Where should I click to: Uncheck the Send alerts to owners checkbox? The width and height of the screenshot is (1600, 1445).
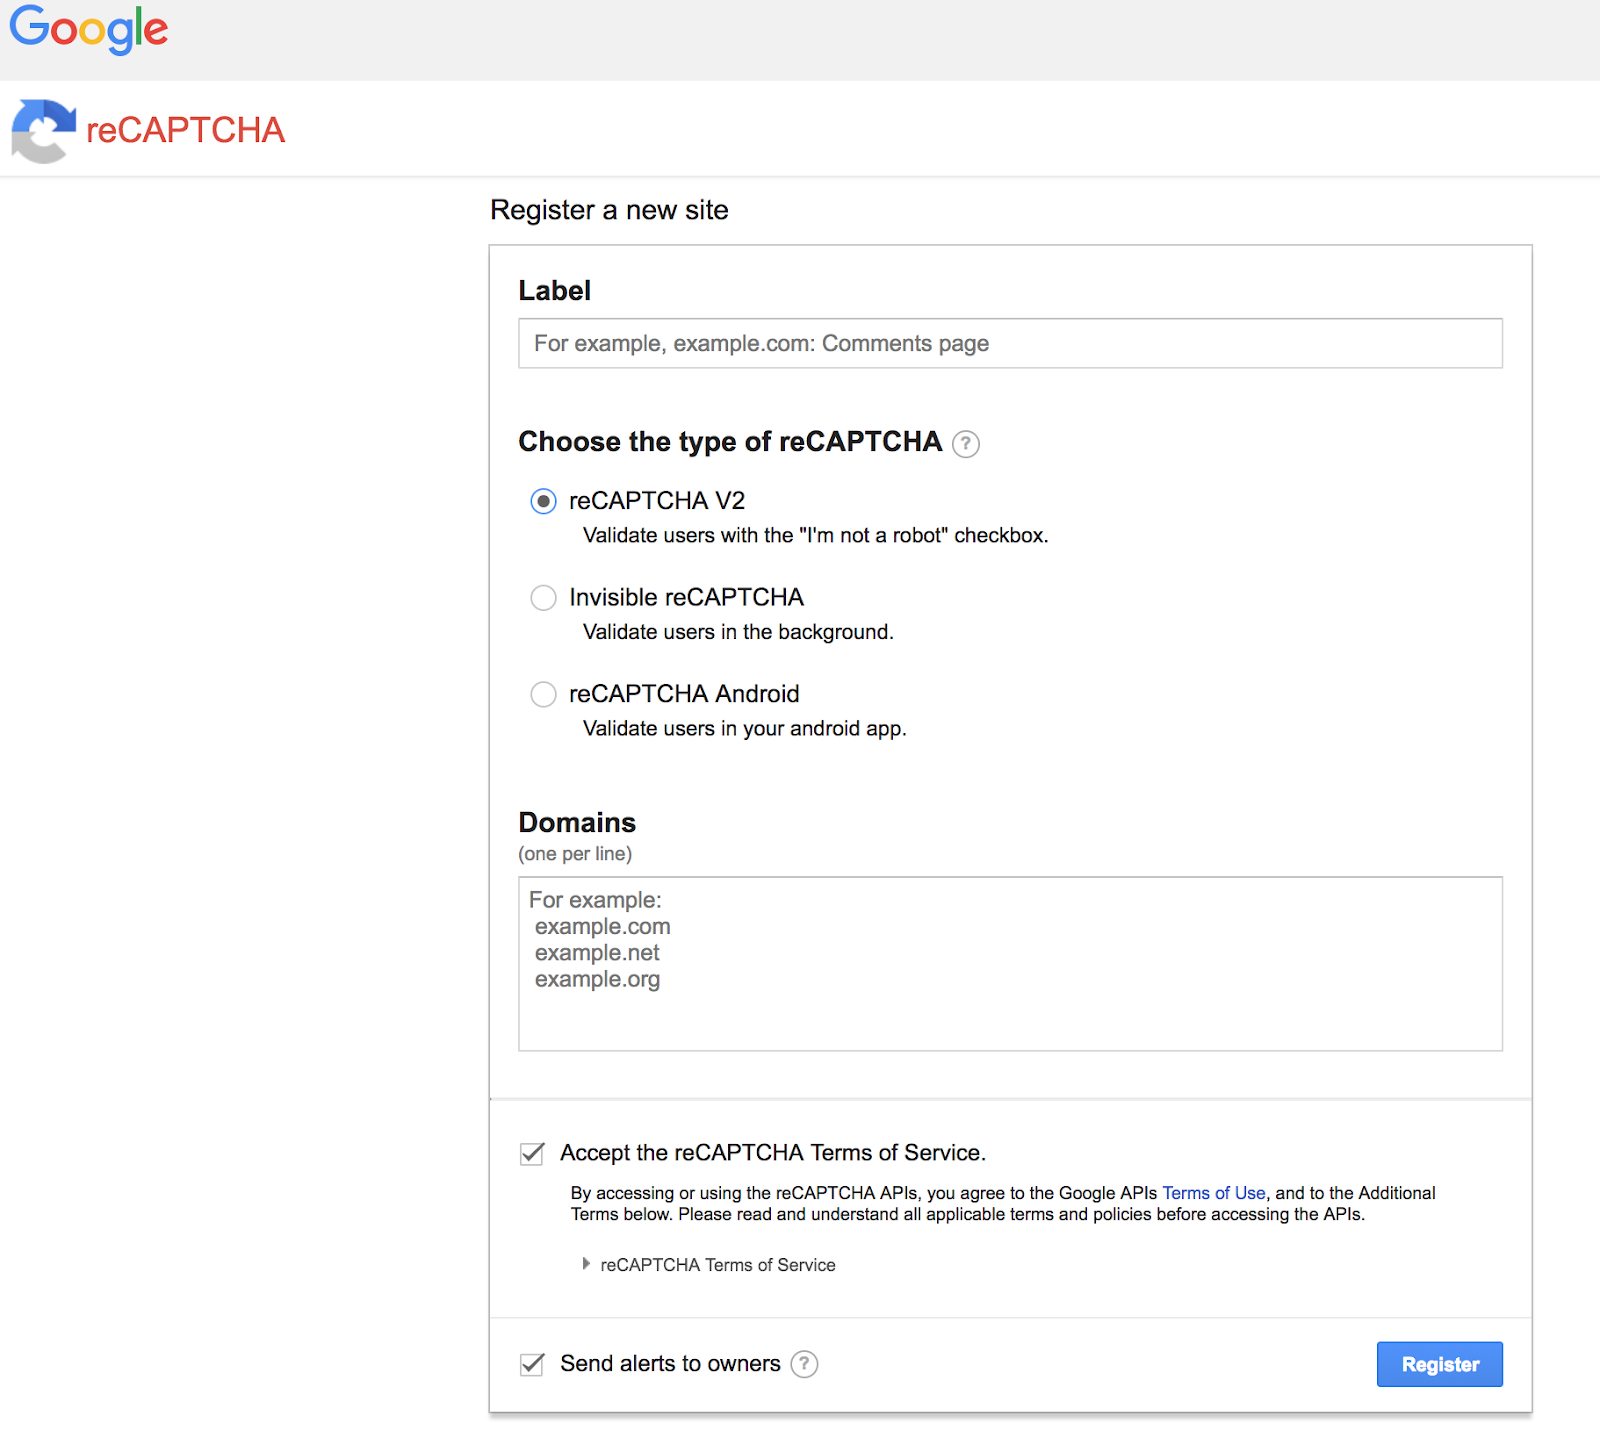coord(532,1364)
